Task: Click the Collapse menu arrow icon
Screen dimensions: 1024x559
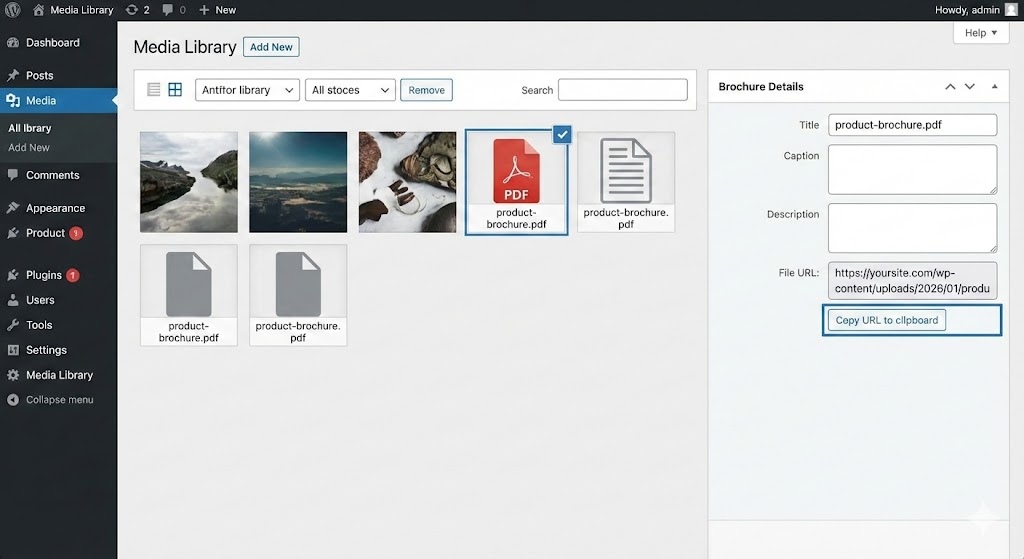Action: pyautogui.click(x=13, y=400)
